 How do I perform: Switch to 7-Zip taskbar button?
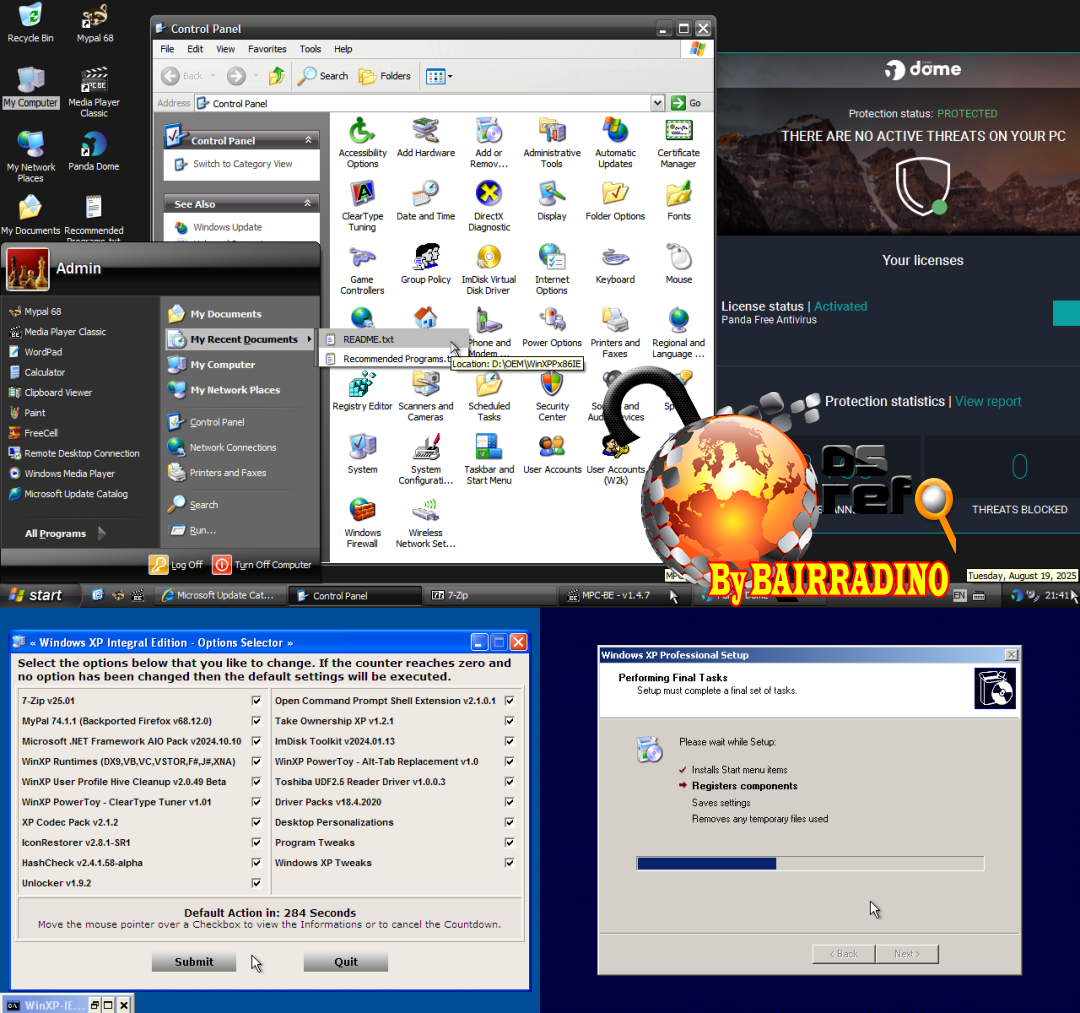tap(490, 595)
